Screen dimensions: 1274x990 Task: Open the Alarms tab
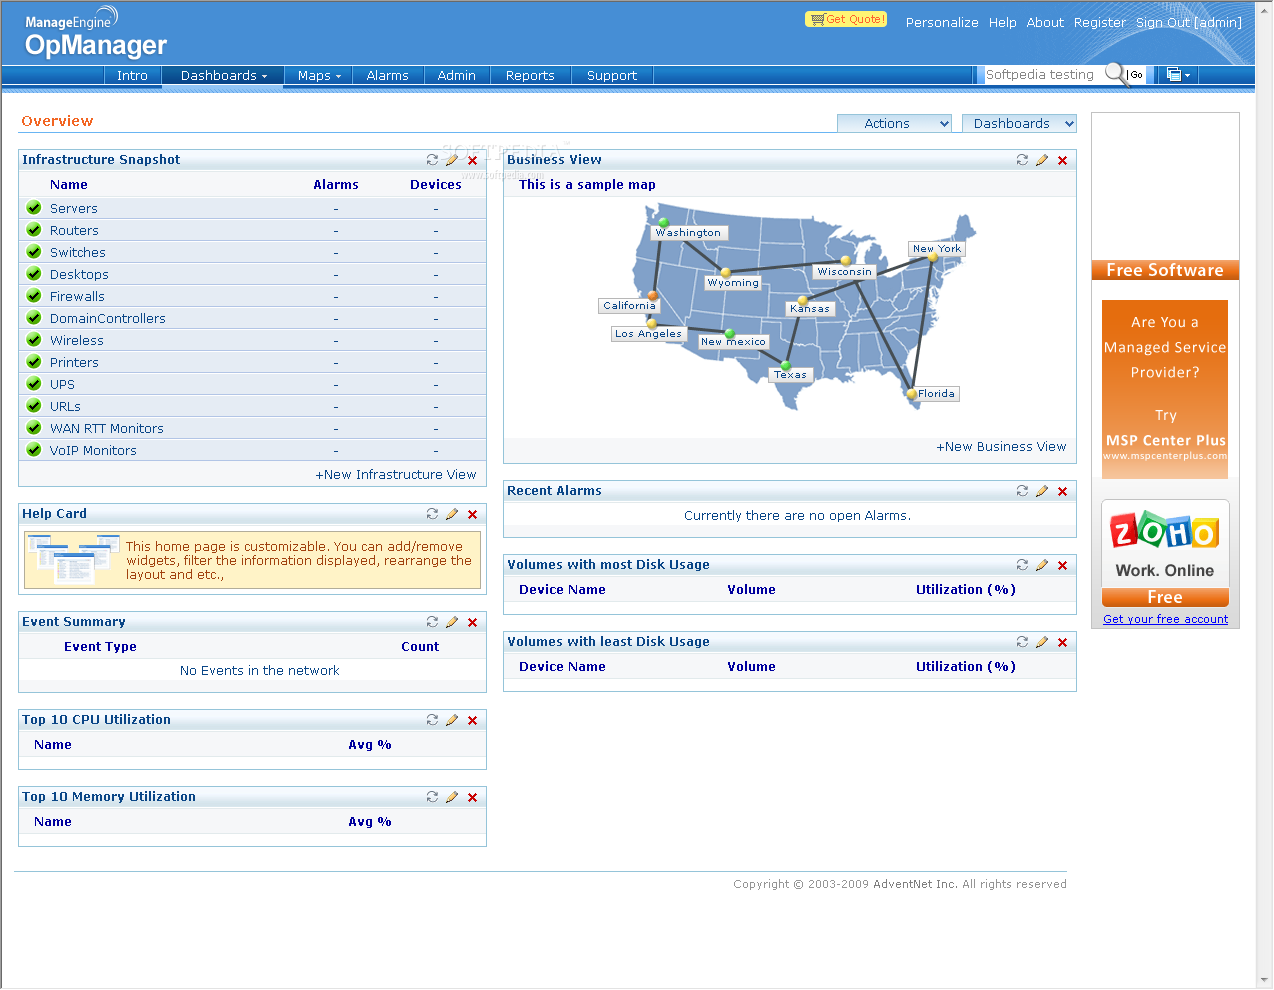pos(387,76)
